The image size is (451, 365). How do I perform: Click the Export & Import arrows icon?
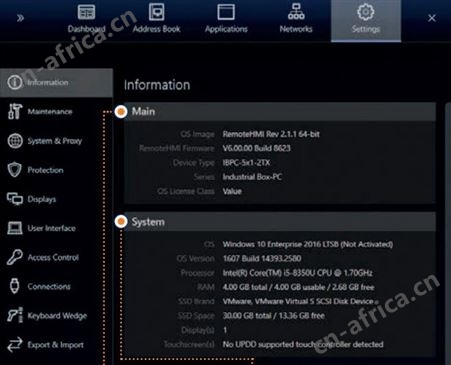[15, 344]
